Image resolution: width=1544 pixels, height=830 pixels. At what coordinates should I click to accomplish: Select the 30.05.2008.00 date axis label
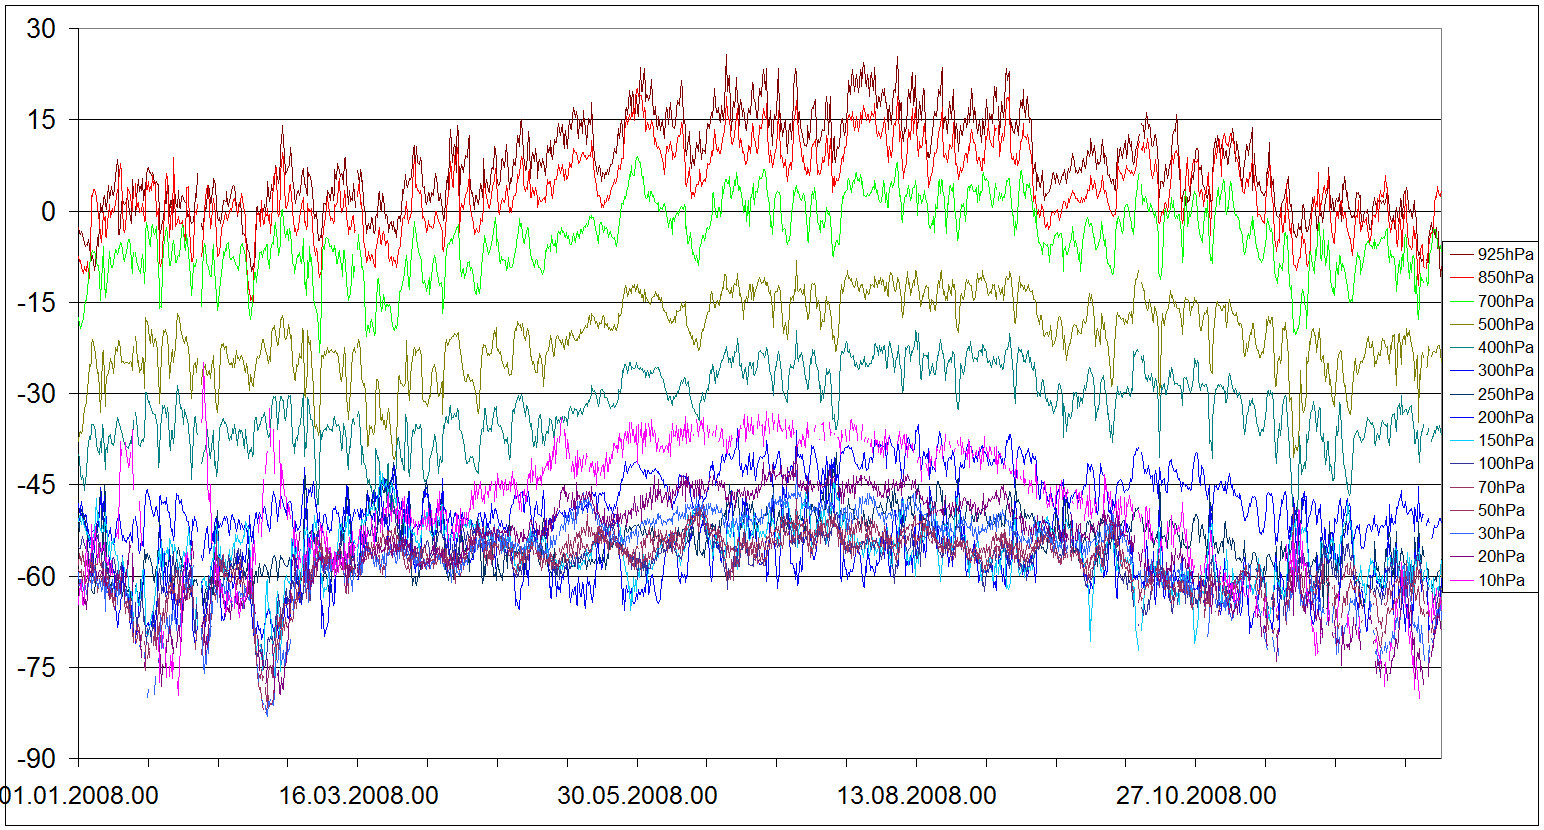point(637,796)
